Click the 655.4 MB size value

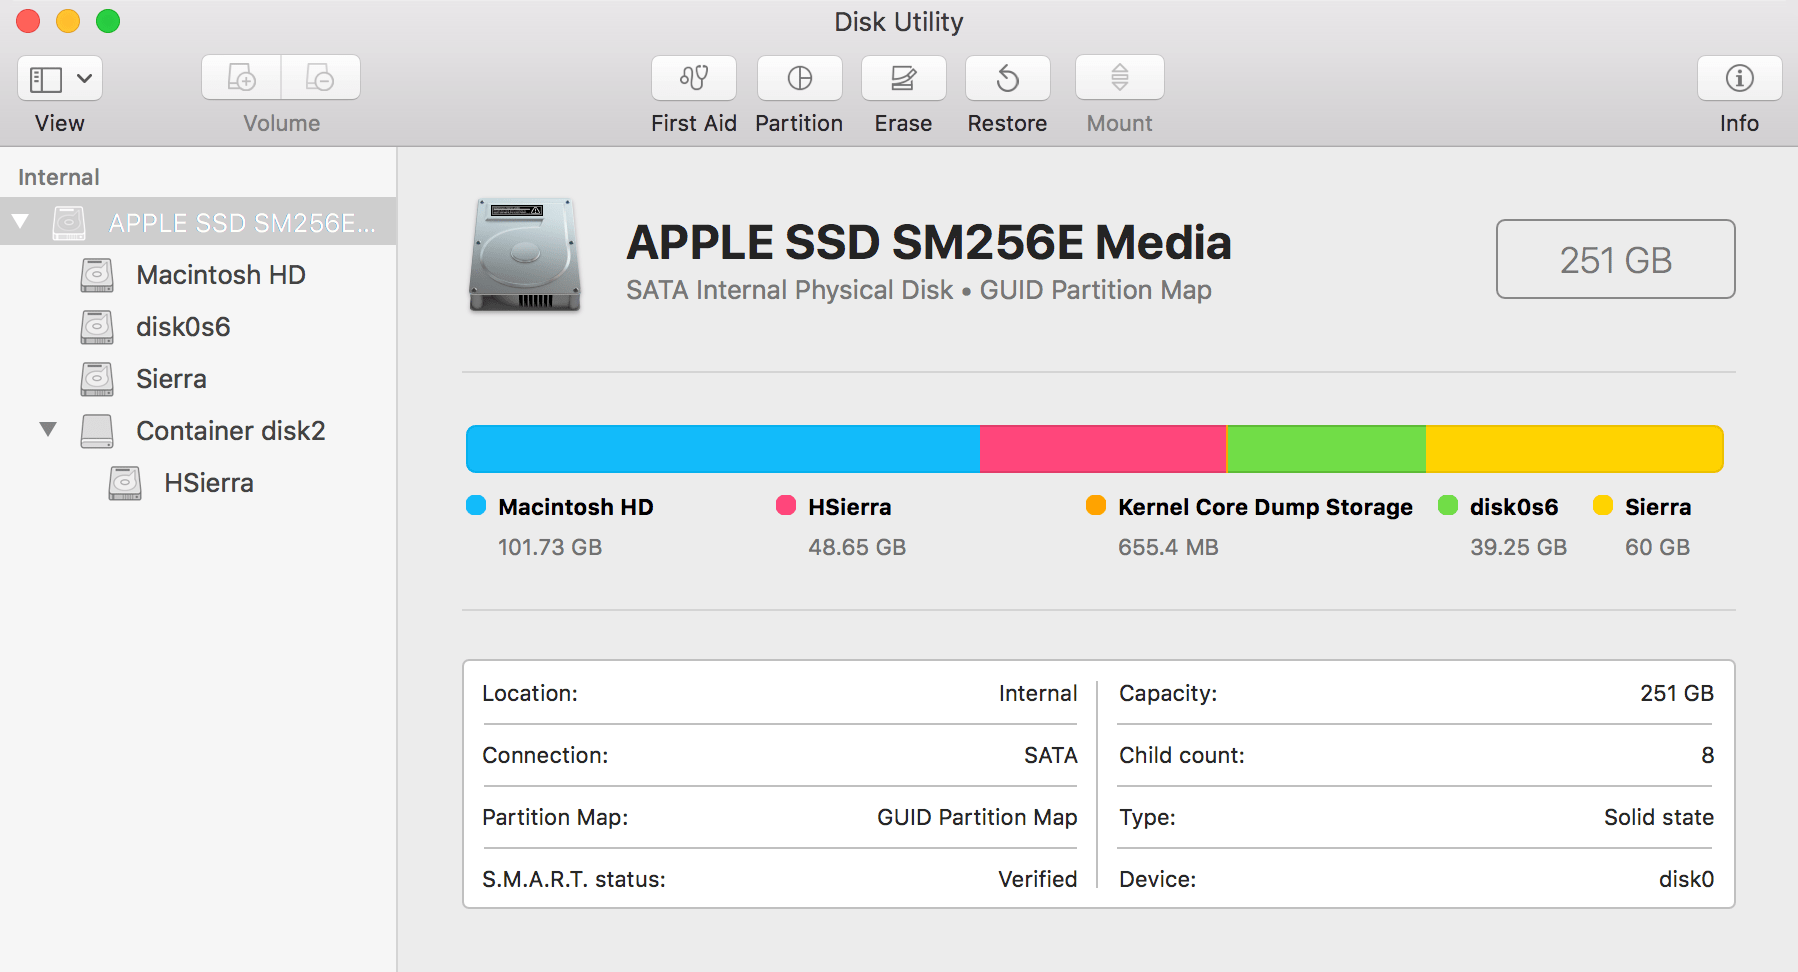(x=1168, y=547)
